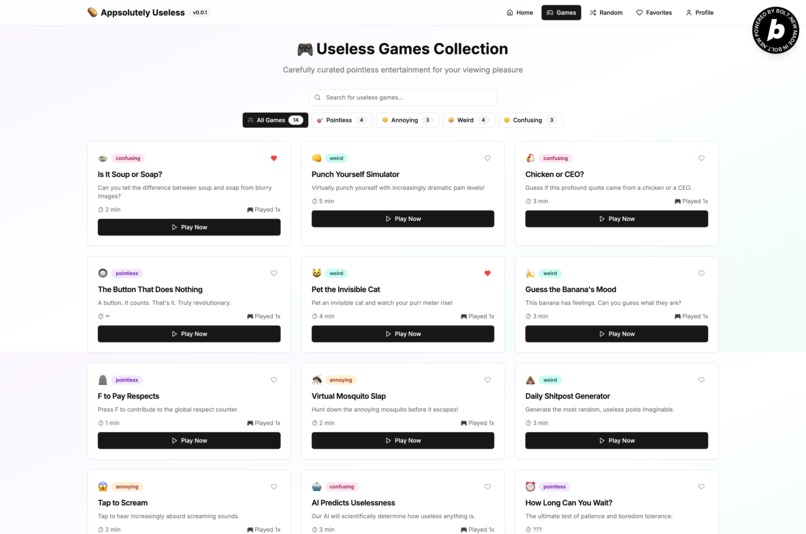Toggle heart icon on AI Predicts Uselessness
The image size is (806, 534).
pyautogui.click(x=487, y=487)
